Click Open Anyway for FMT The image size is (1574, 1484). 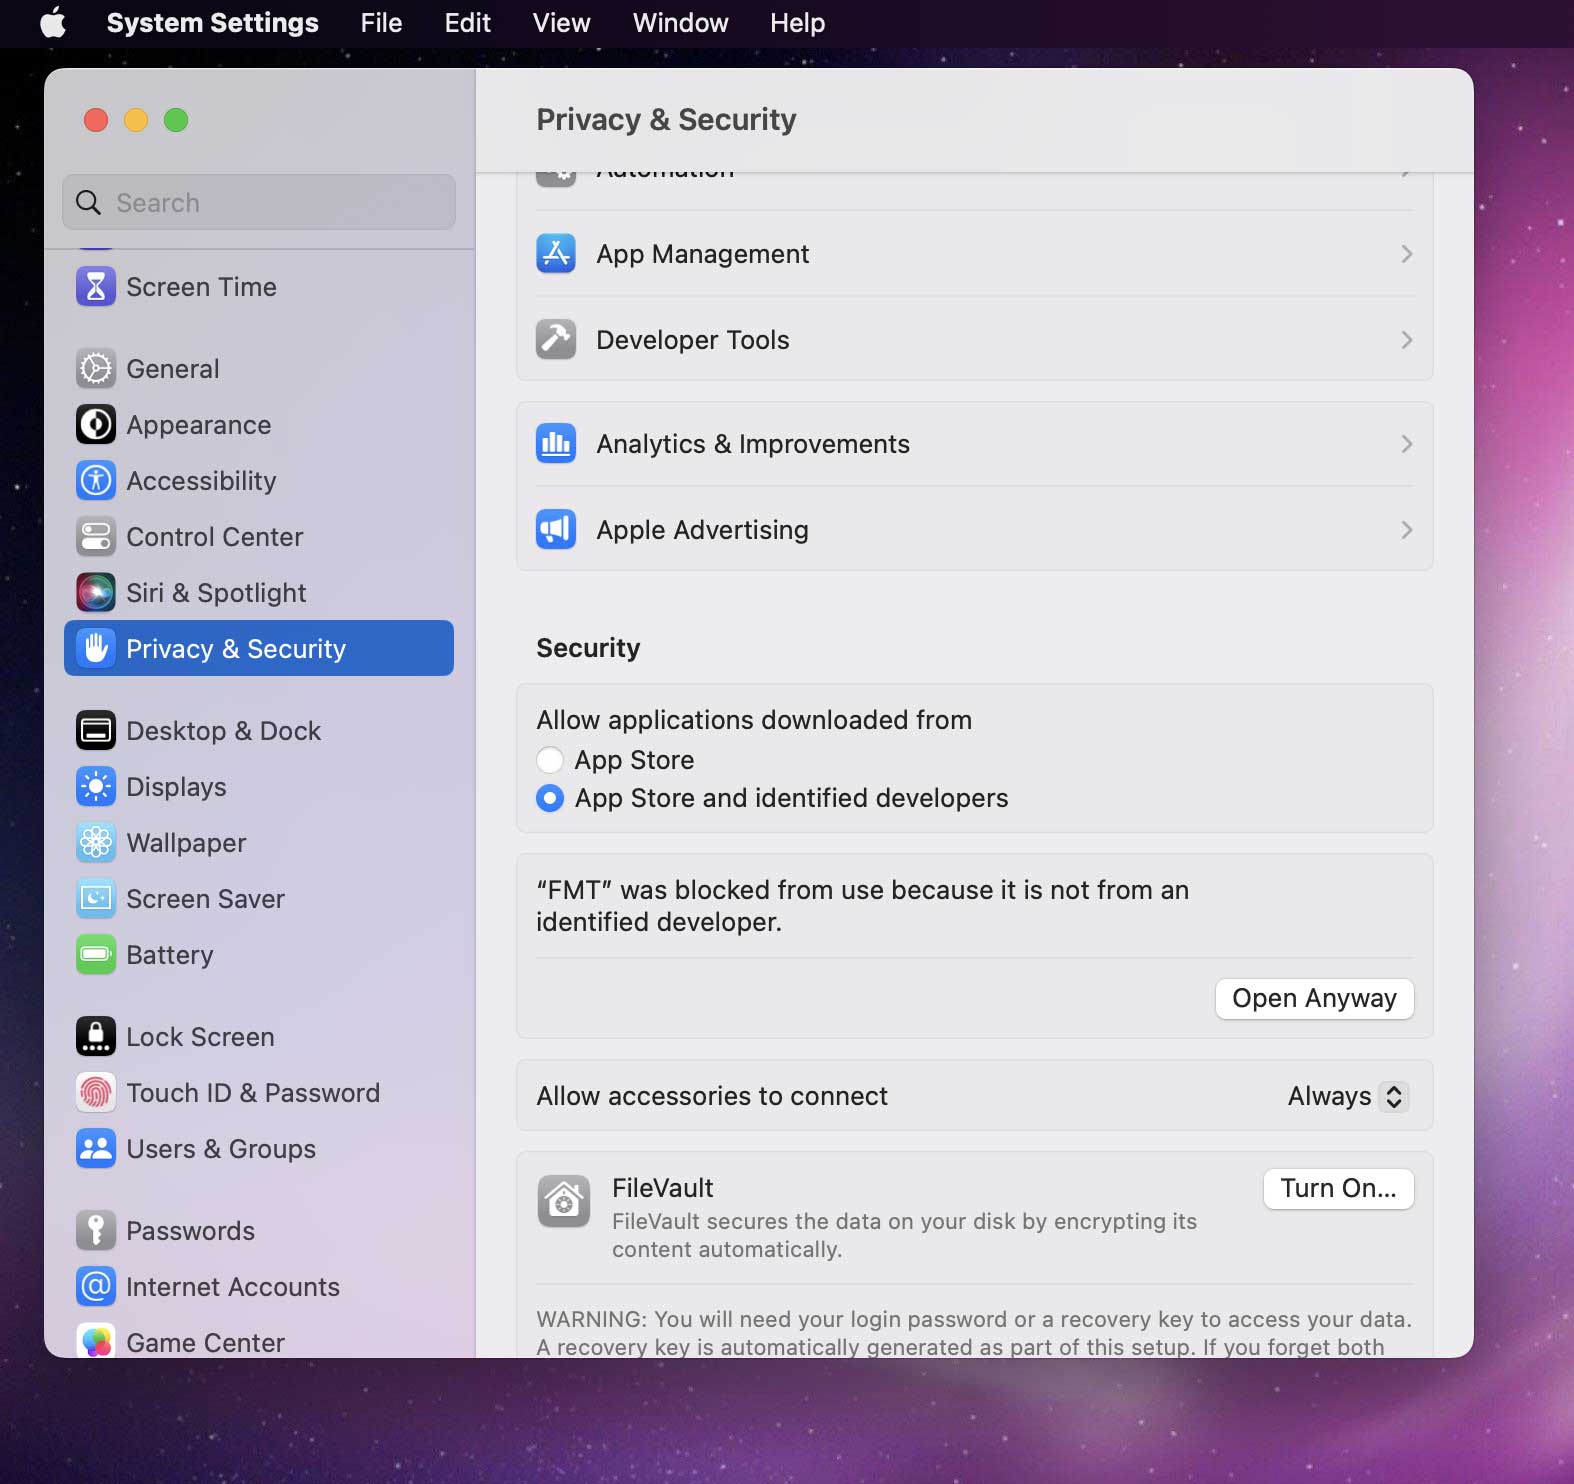coord(1314,999)
